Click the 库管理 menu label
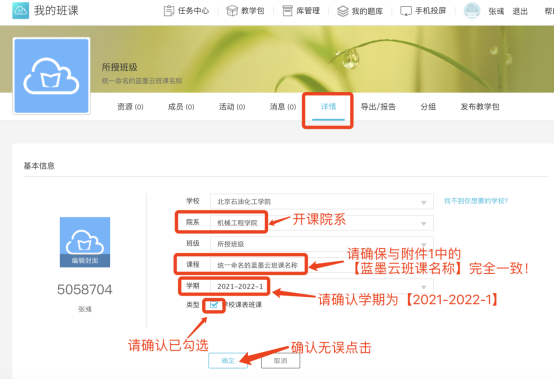Viewport: 554px width, 380px height. point(308,11)
